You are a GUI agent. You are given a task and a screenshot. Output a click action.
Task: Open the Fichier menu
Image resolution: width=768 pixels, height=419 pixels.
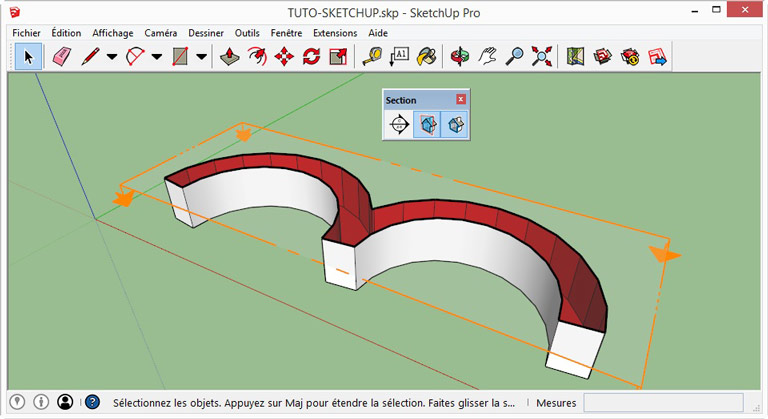click(x=26, y=33)
